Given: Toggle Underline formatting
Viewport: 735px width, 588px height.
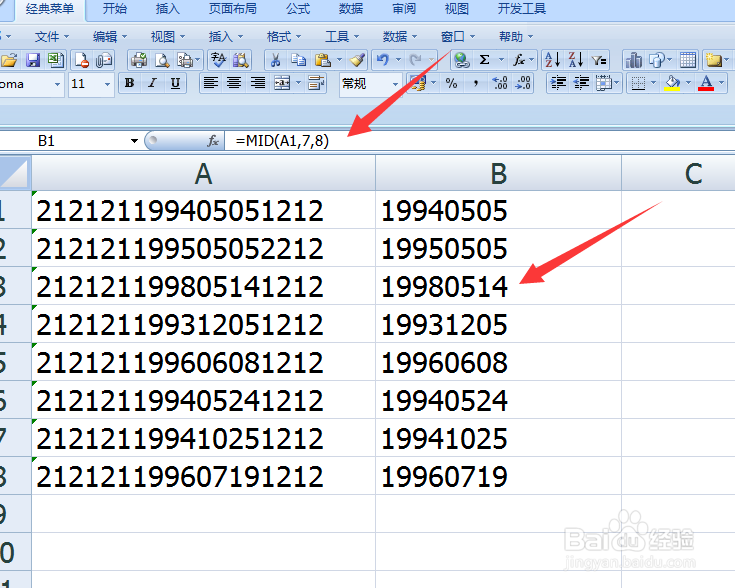Looking at the screenshot, I should pos(175,83).
